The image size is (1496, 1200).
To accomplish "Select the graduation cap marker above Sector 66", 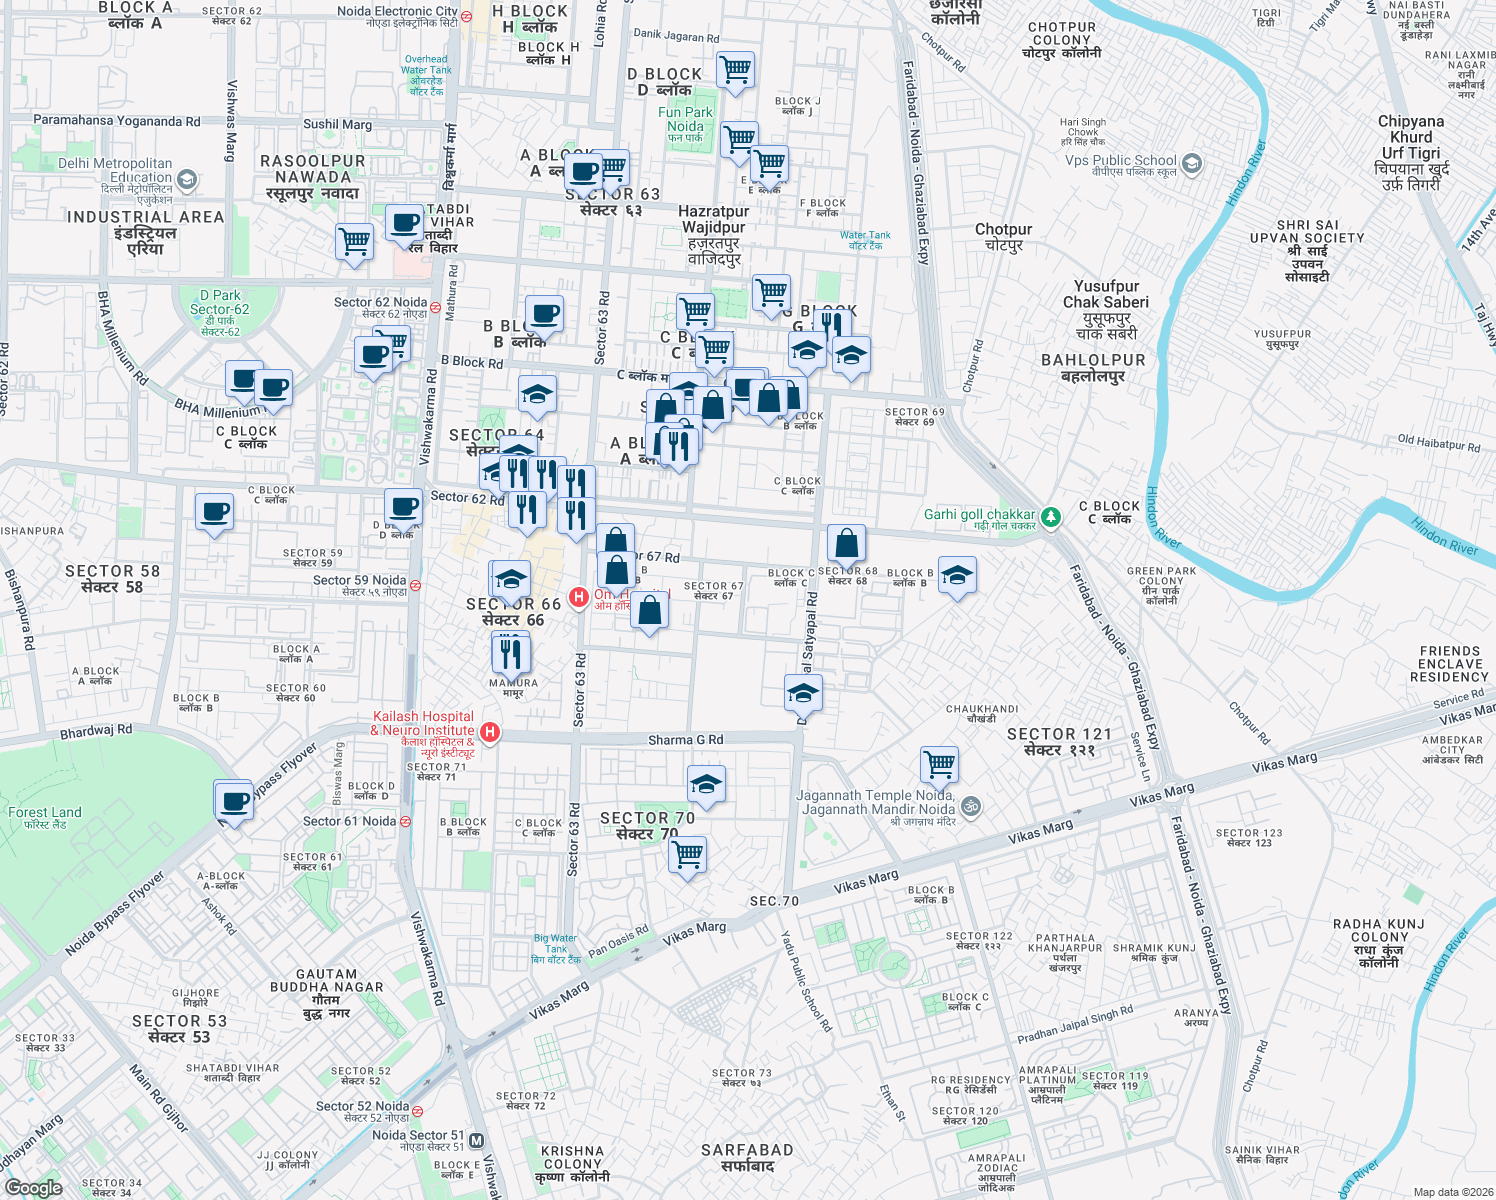I will tap(510, 578).
